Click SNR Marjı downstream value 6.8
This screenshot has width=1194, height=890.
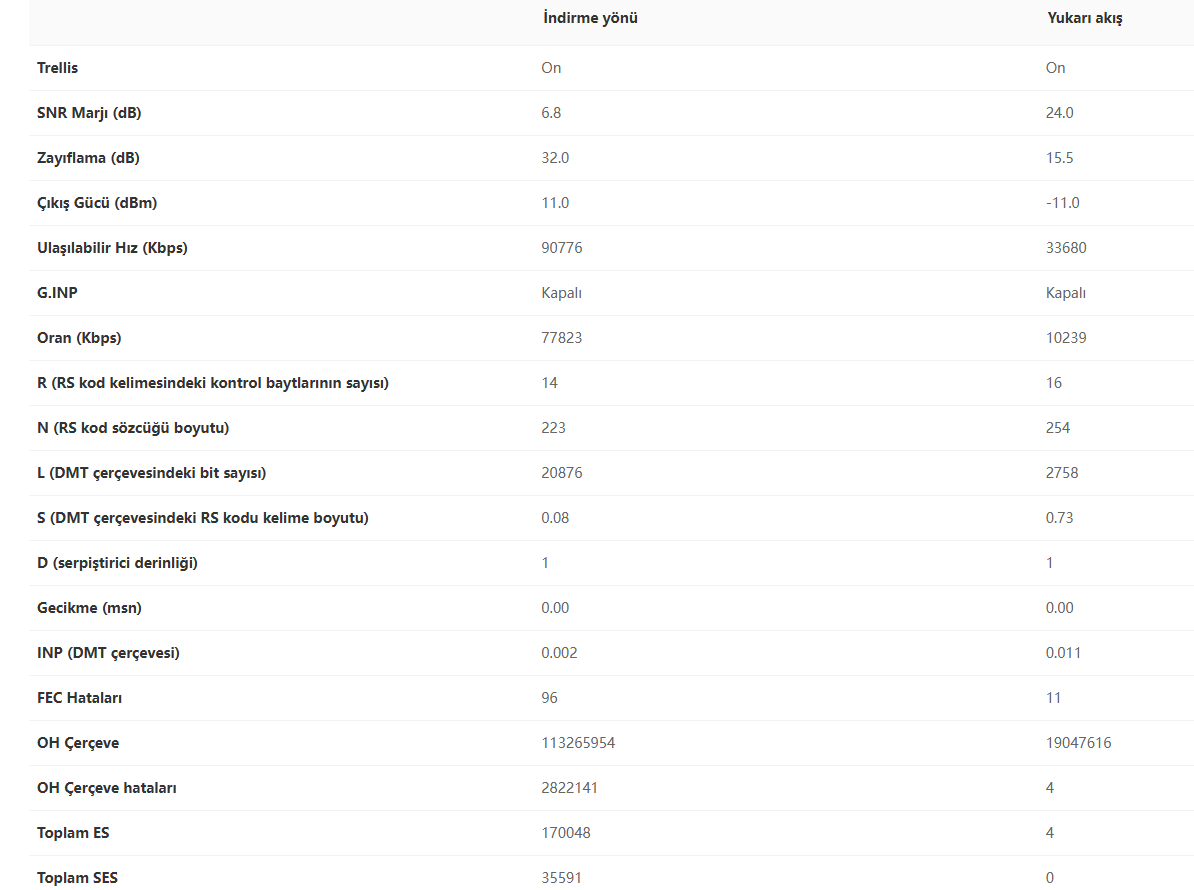click(551, 113)
